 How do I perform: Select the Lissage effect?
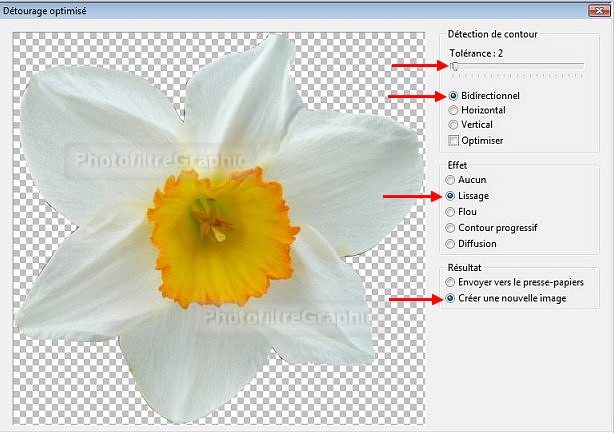click(452, 196)
